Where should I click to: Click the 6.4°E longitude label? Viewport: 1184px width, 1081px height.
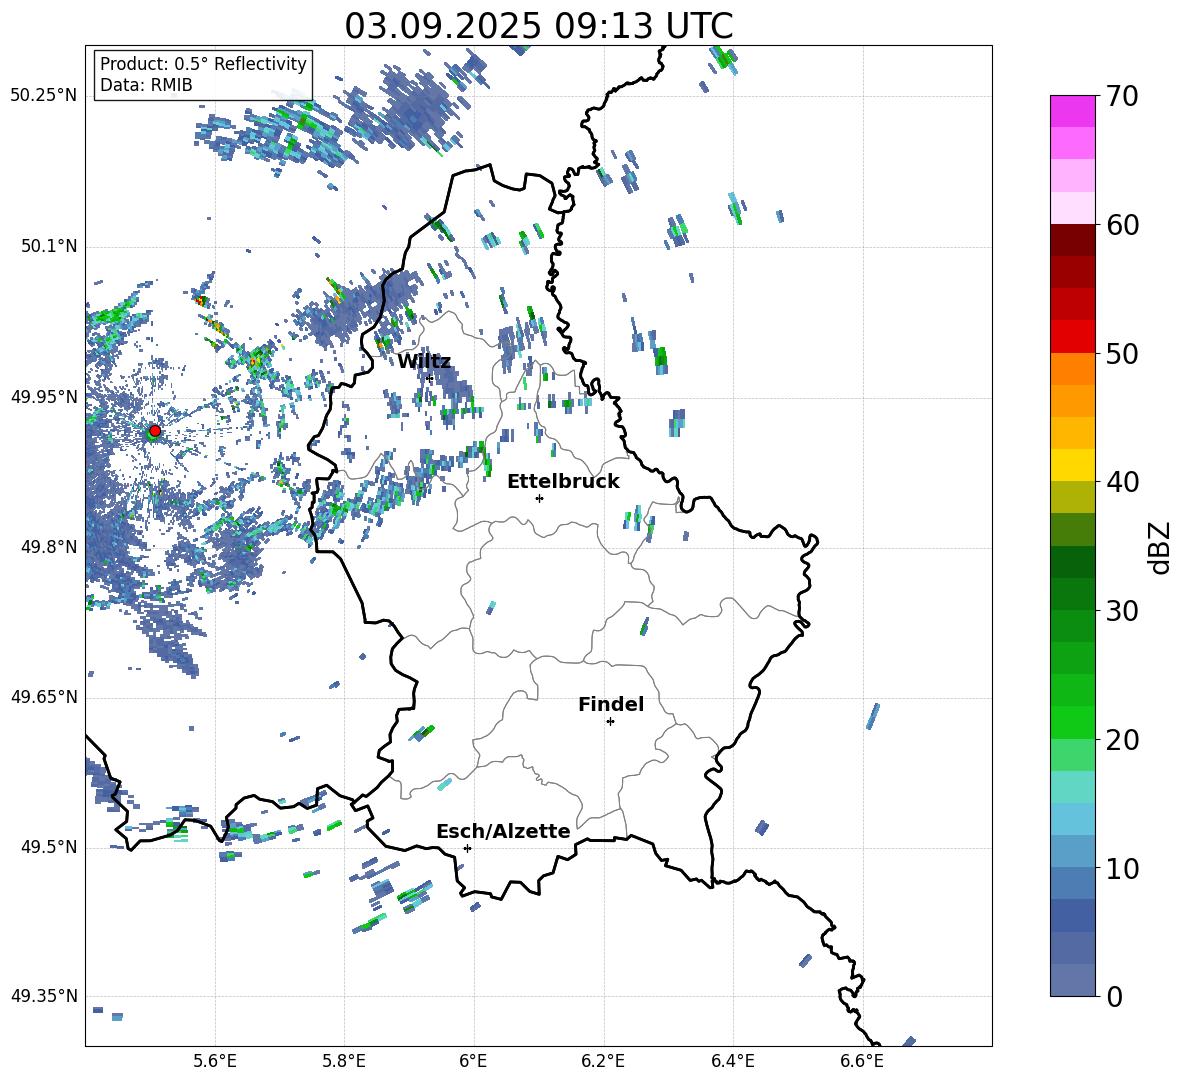pos(732,1061)
